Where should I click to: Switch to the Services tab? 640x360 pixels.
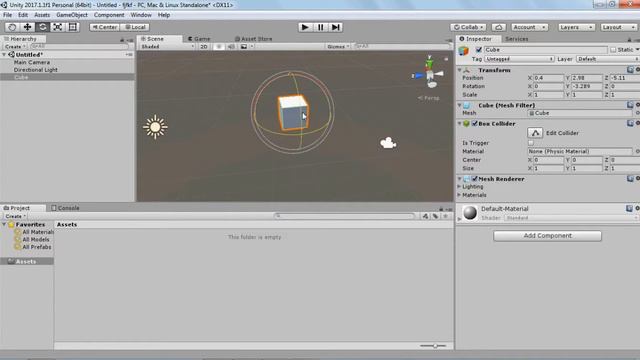[516, 39]
